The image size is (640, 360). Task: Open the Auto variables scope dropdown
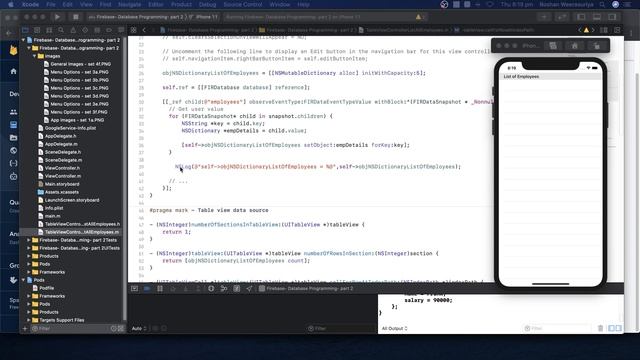[x=139, y=328]
